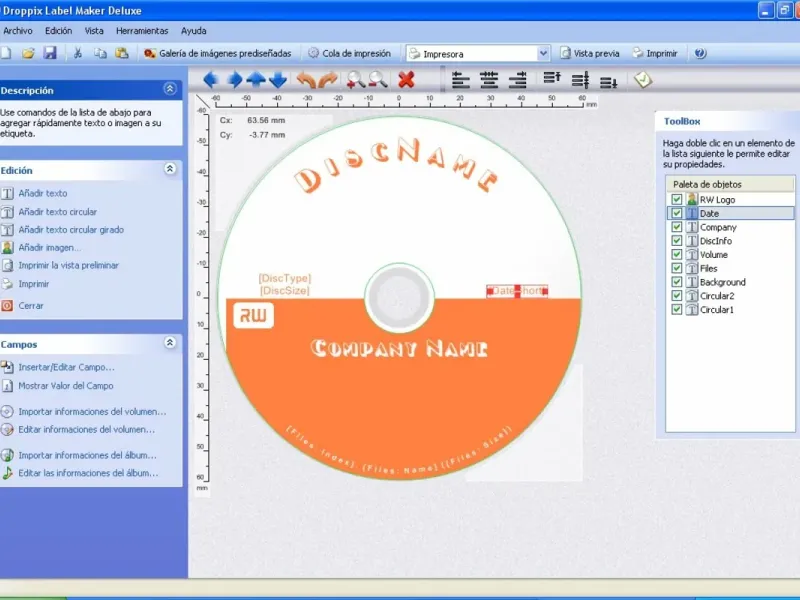Align objects left
This screenshot has height=600, width=800.
(x=460, y=80)
